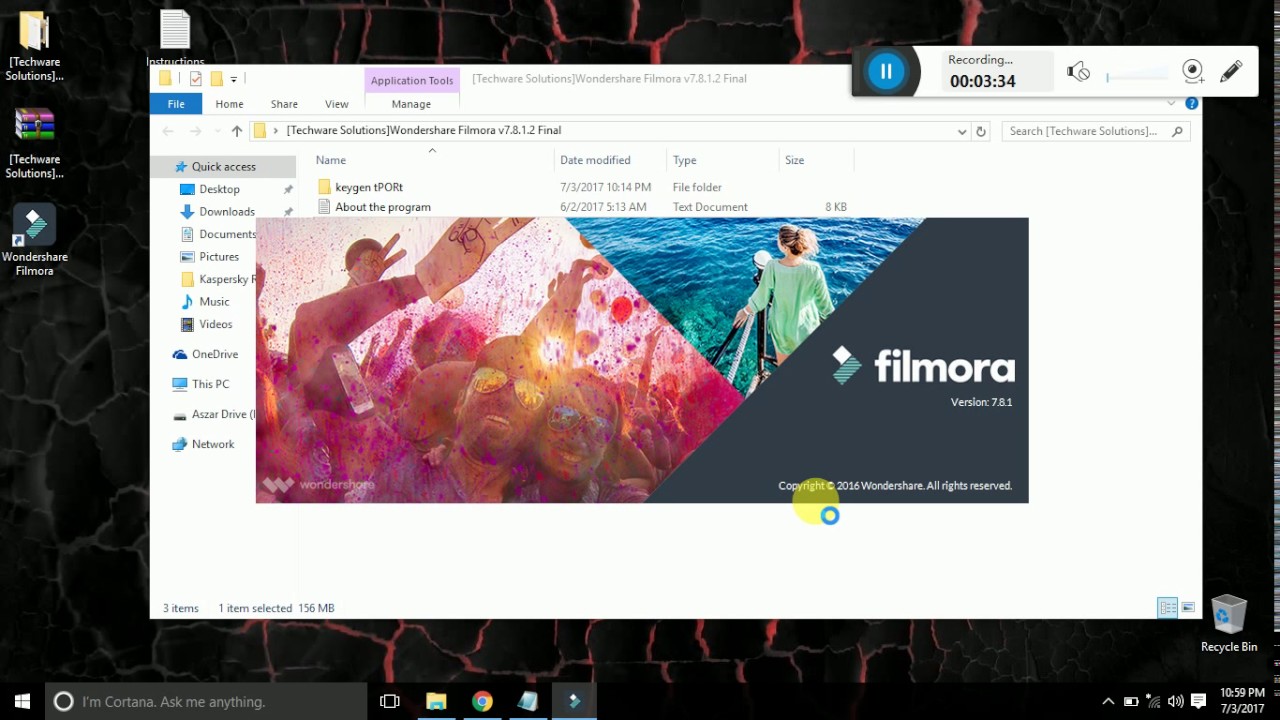The image size is (1280, 720).
Task: Adjust the recorder volume slider
Action: [x=1137, y=76]
